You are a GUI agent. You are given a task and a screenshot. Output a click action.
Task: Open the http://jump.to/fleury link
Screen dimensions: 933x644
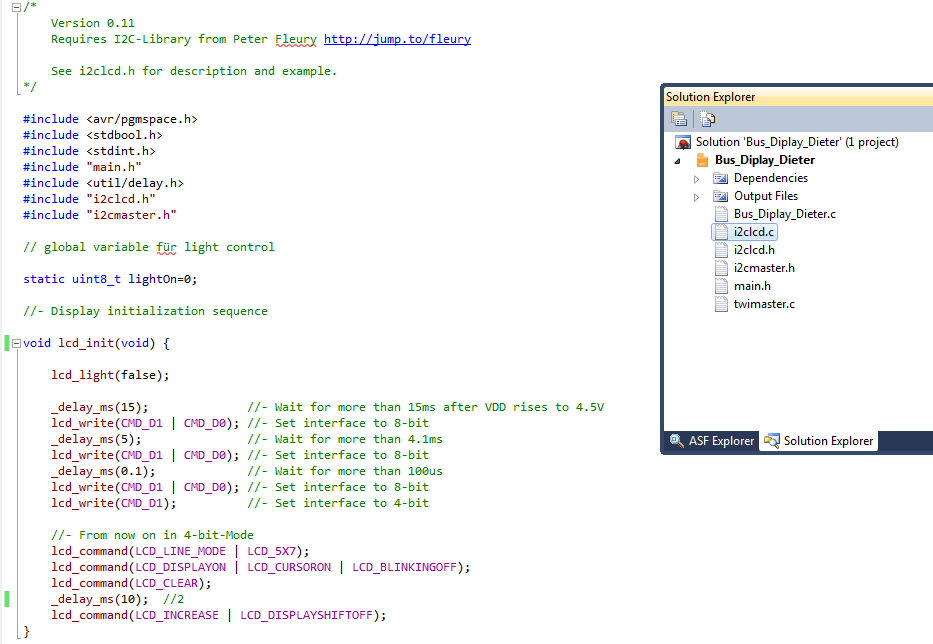click(x=397, y=39)
